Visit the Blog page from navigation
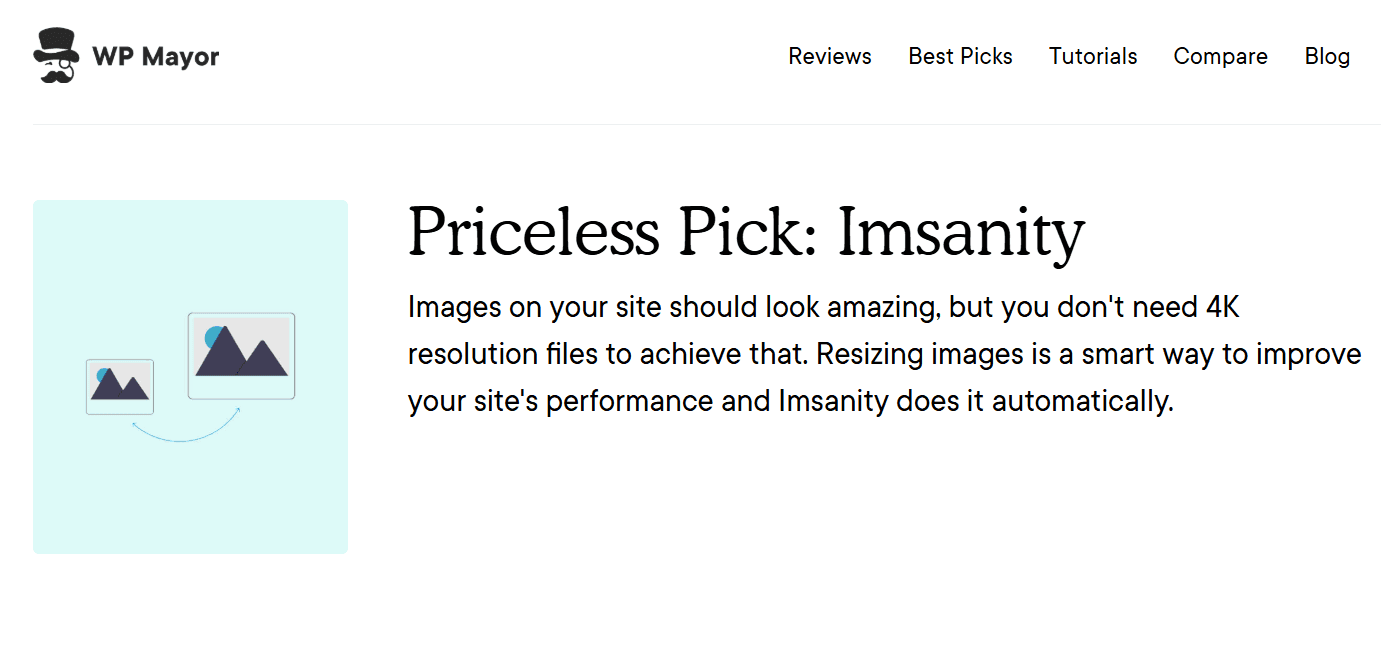Screen dimensions: 1381x669 click(x=1327, y=56)
